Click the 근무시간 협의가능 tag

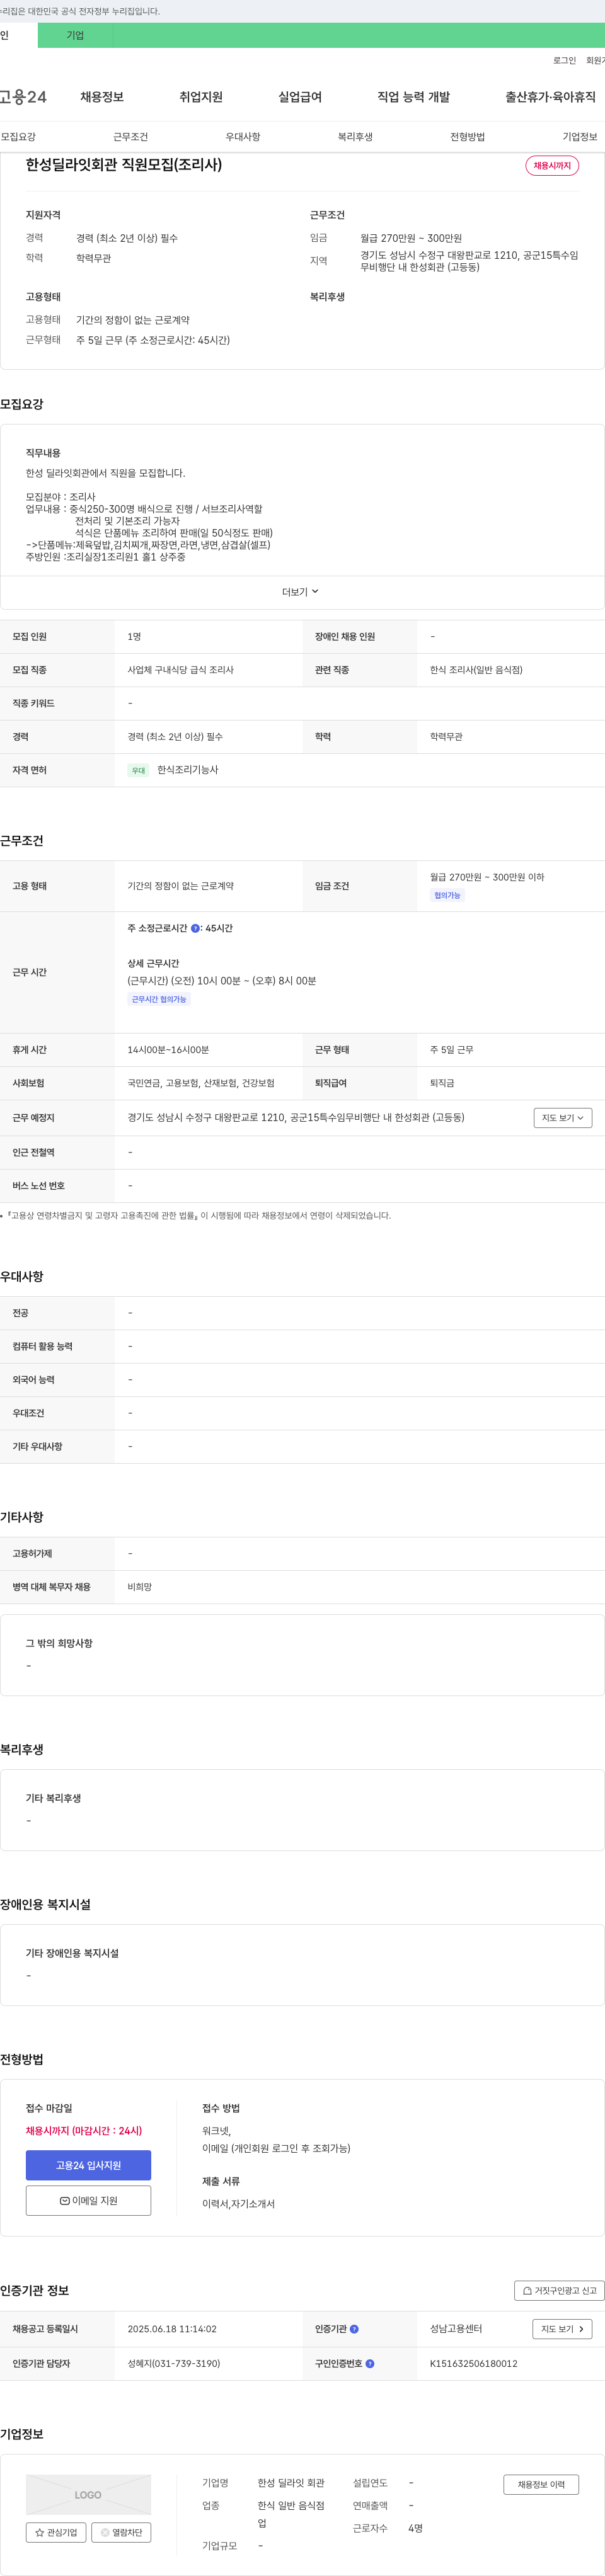click(159, 999)
